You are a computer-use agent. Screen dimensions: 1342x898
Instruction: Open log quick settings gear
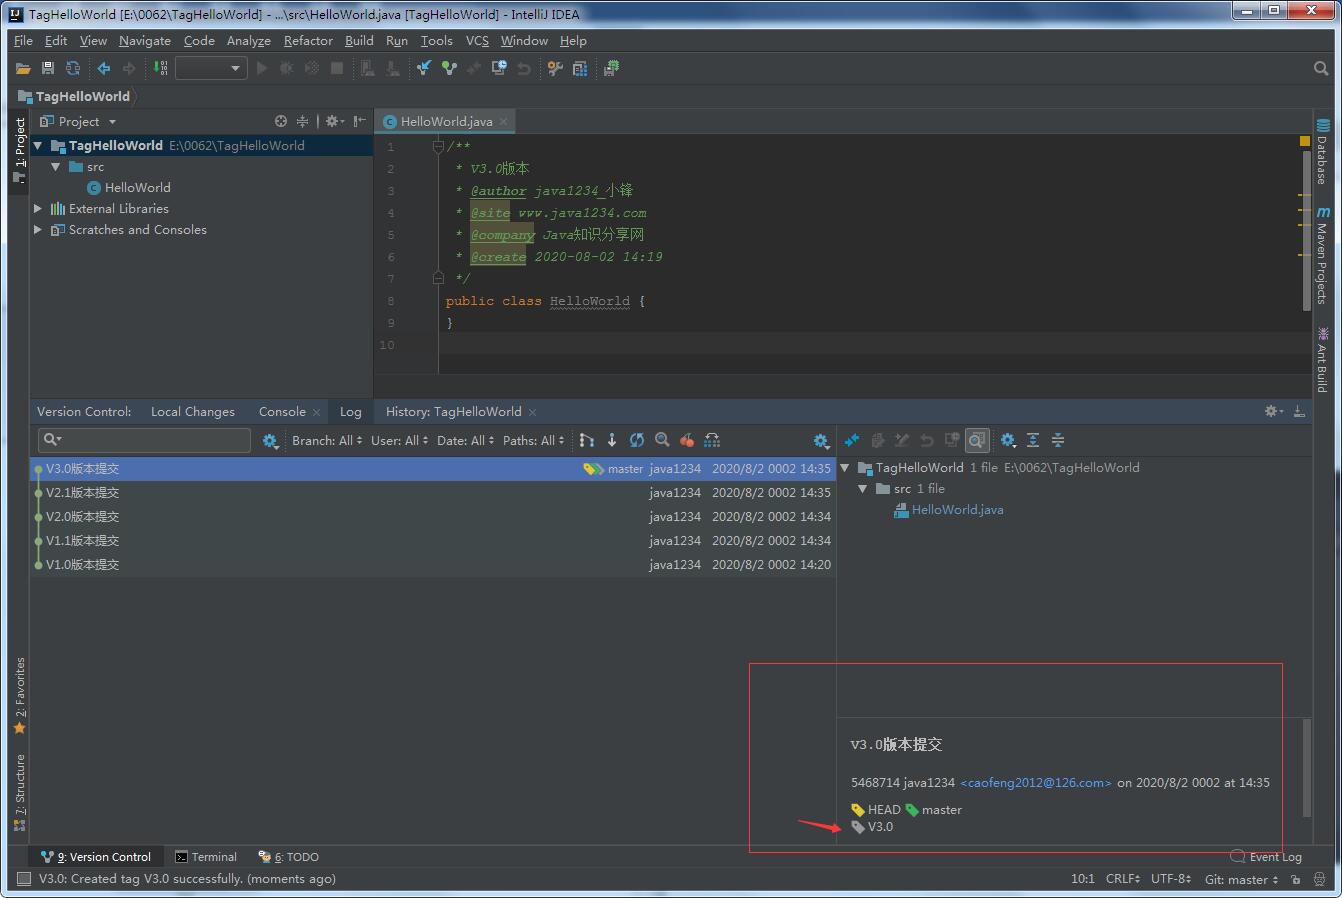point(821,440)
